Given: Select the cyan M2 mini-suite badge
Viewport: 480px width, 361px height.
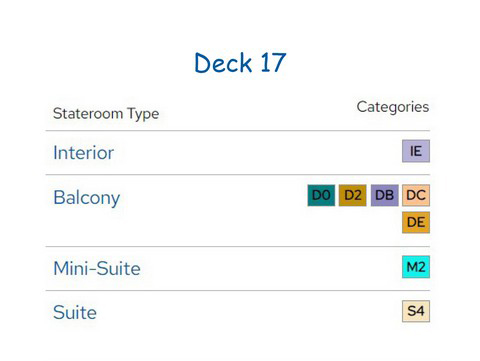Looking at the screenshot, I should (416, 267).
